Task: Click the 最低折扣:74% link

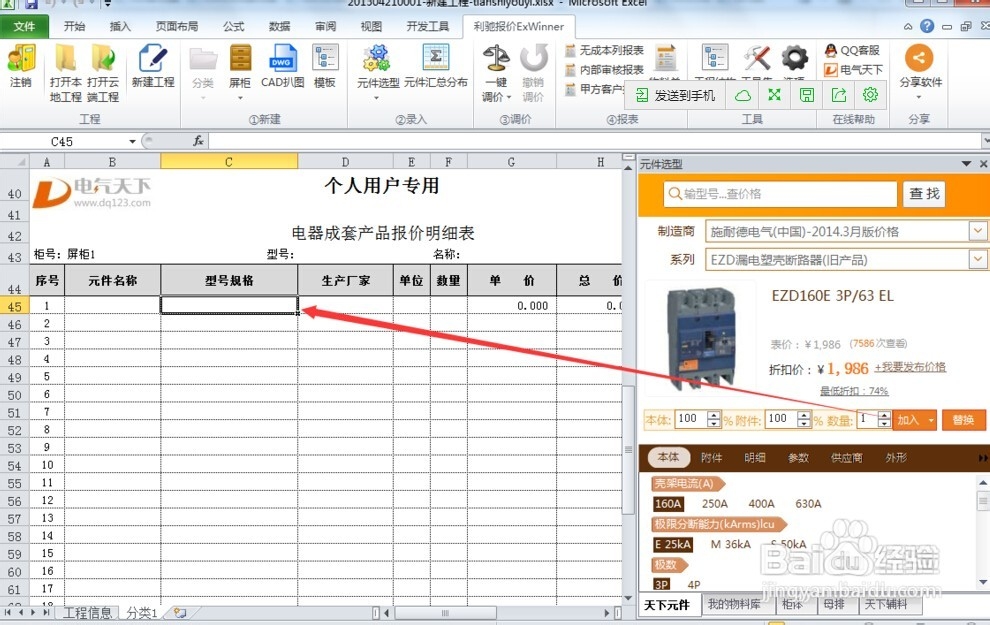Action: point(854,391)
